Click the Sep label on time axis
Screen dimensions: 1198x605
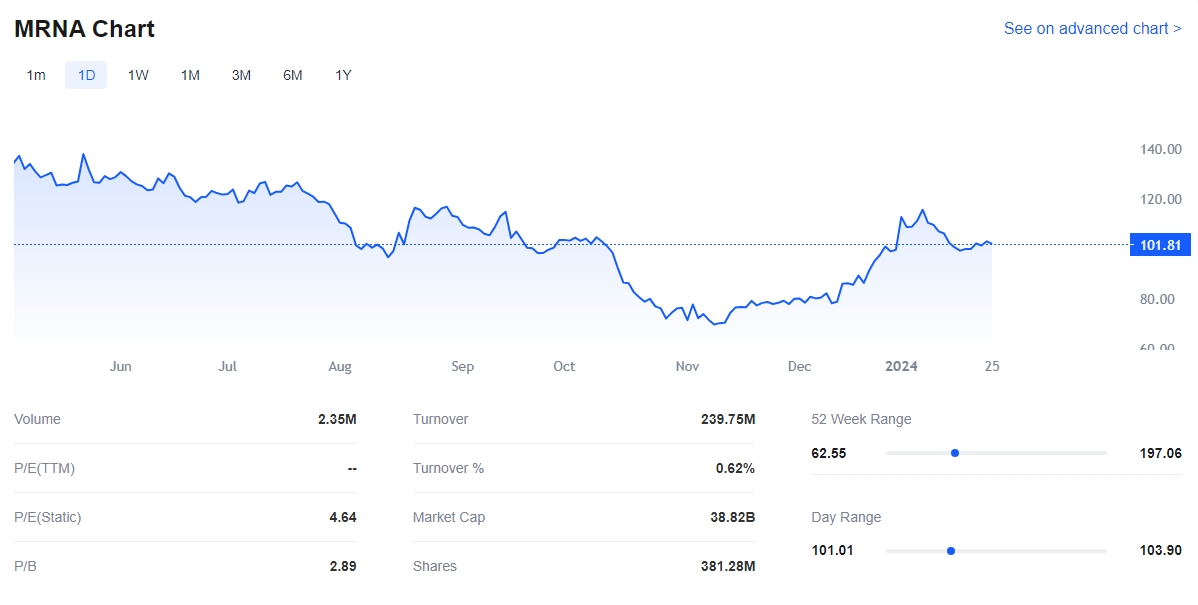462,366
